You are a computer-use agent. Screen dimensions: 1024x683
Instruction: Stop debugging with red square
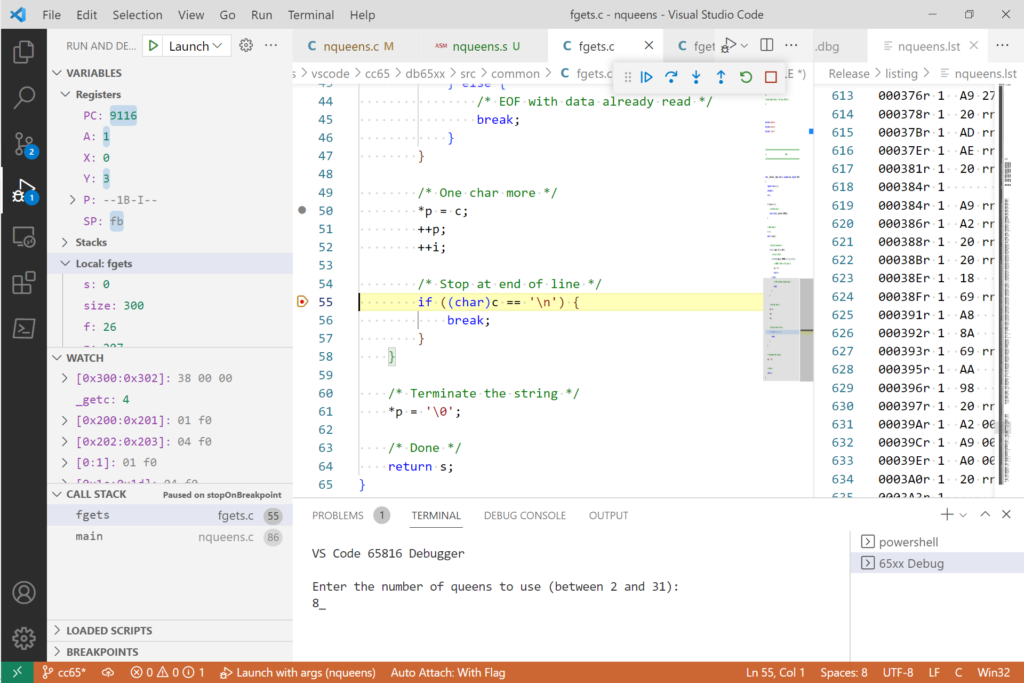click(771, 77)
